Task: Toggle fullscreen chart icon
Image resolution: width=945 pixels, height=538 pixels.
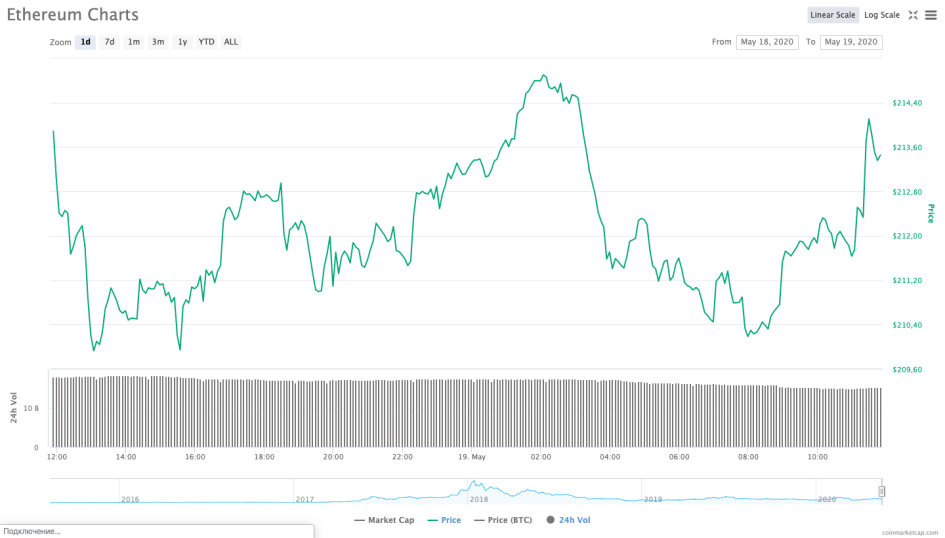Action: tap(913, 15)
